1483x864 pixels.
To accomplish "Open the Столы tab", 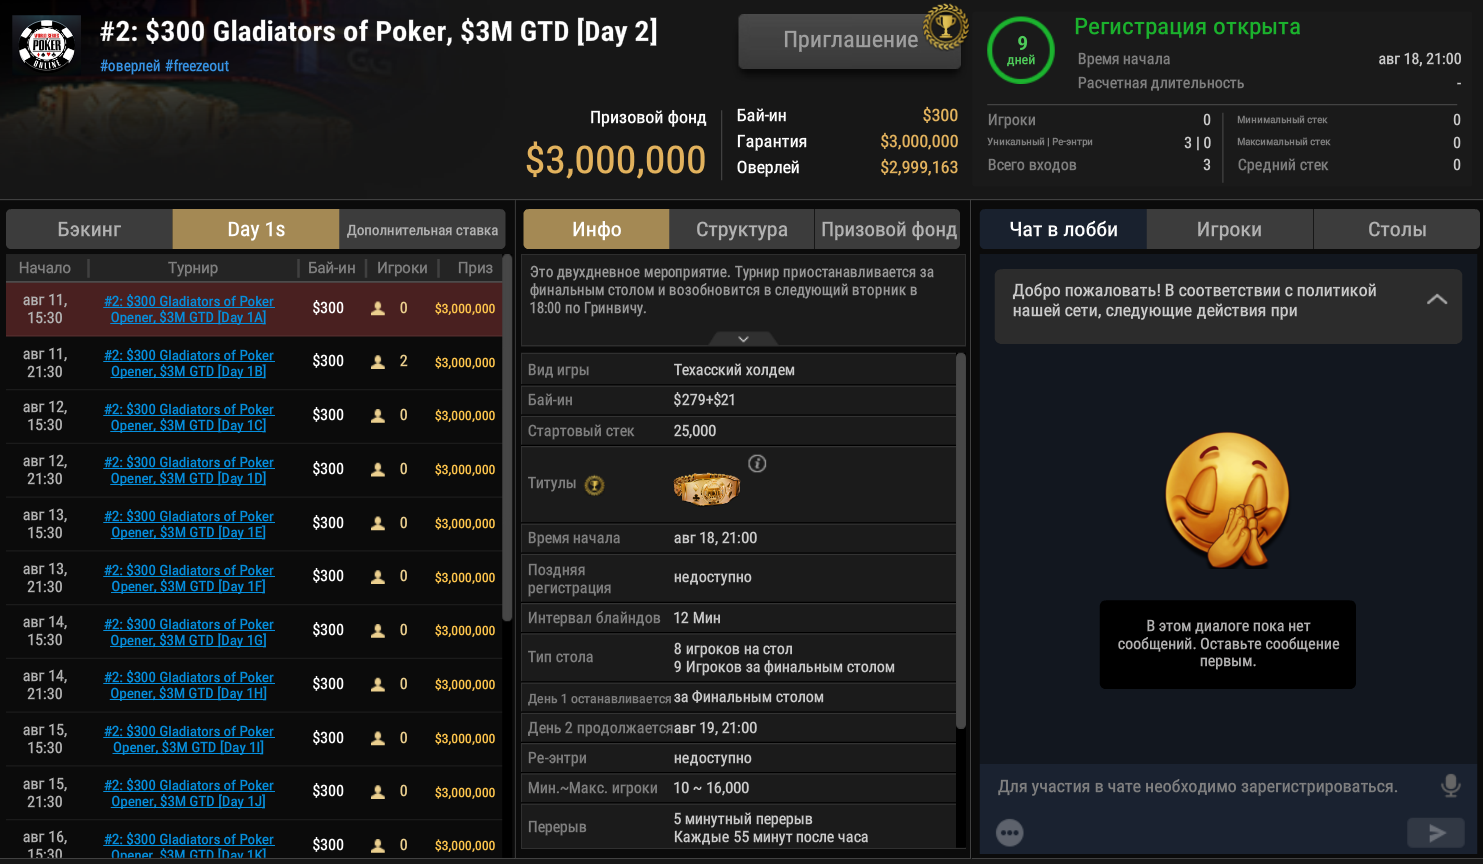I will coord(1396,229).
